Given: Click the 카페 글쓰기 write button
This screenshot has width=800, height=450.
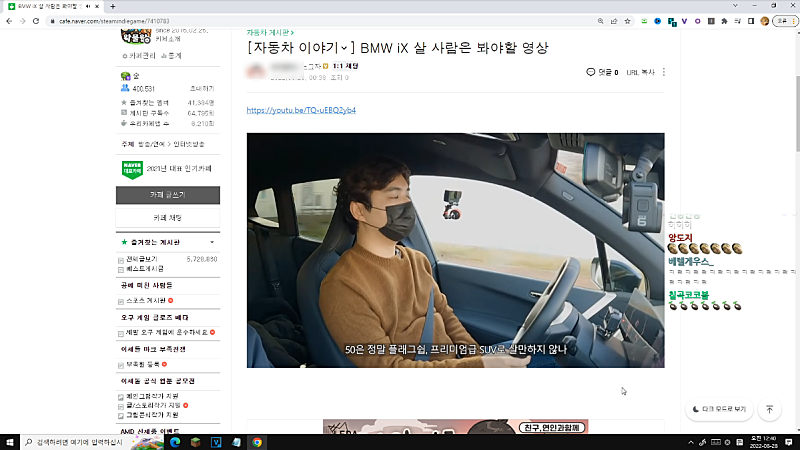Looking at the screenshot, I should (168, 195).
